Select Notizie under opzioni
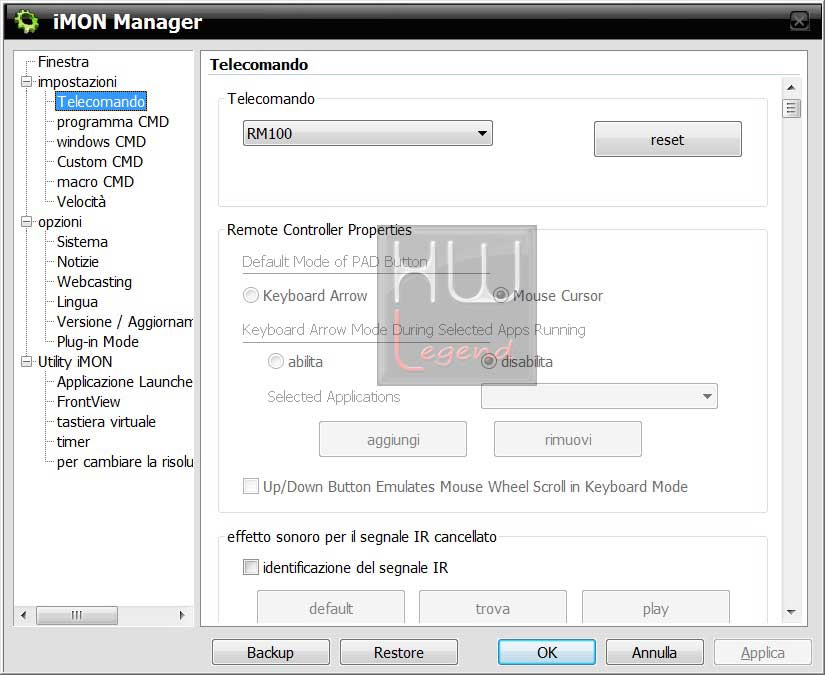Image resolution: width=825 pixels, height=675 pixels. [78, 261]
